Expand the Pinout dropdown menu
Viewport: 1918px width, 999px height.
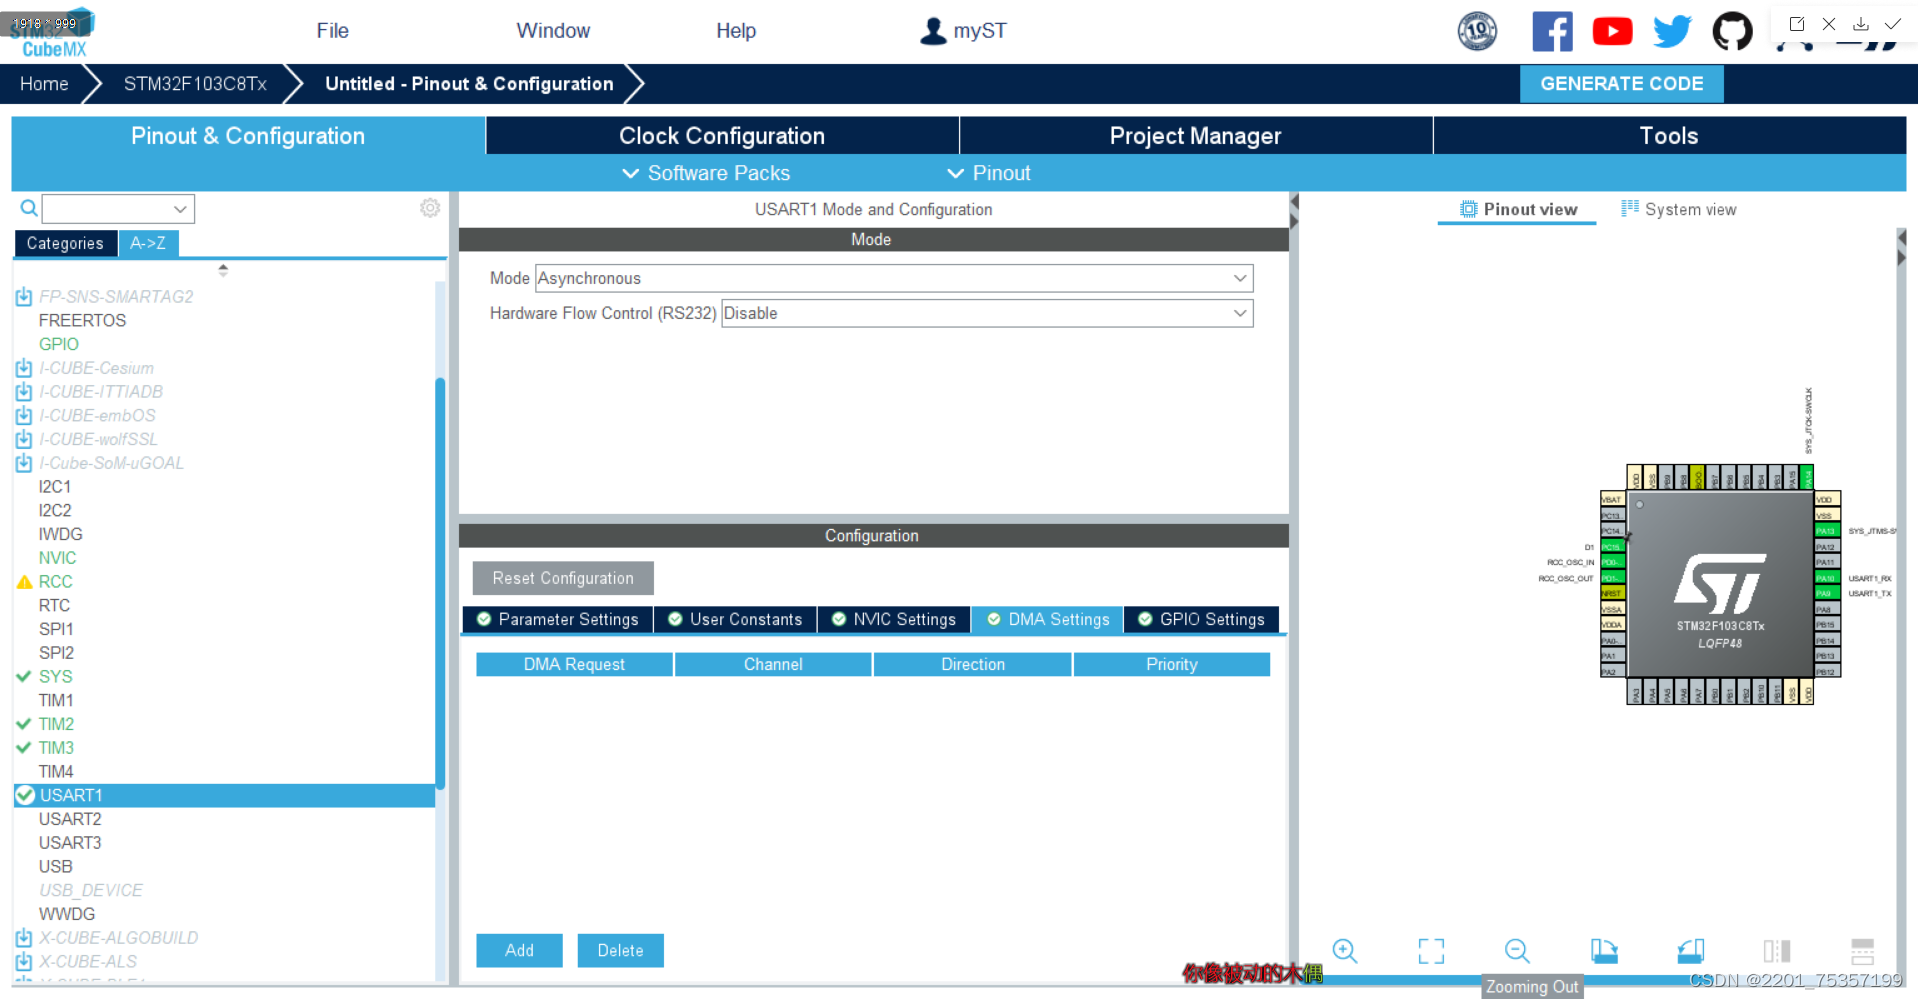[988, 173]
